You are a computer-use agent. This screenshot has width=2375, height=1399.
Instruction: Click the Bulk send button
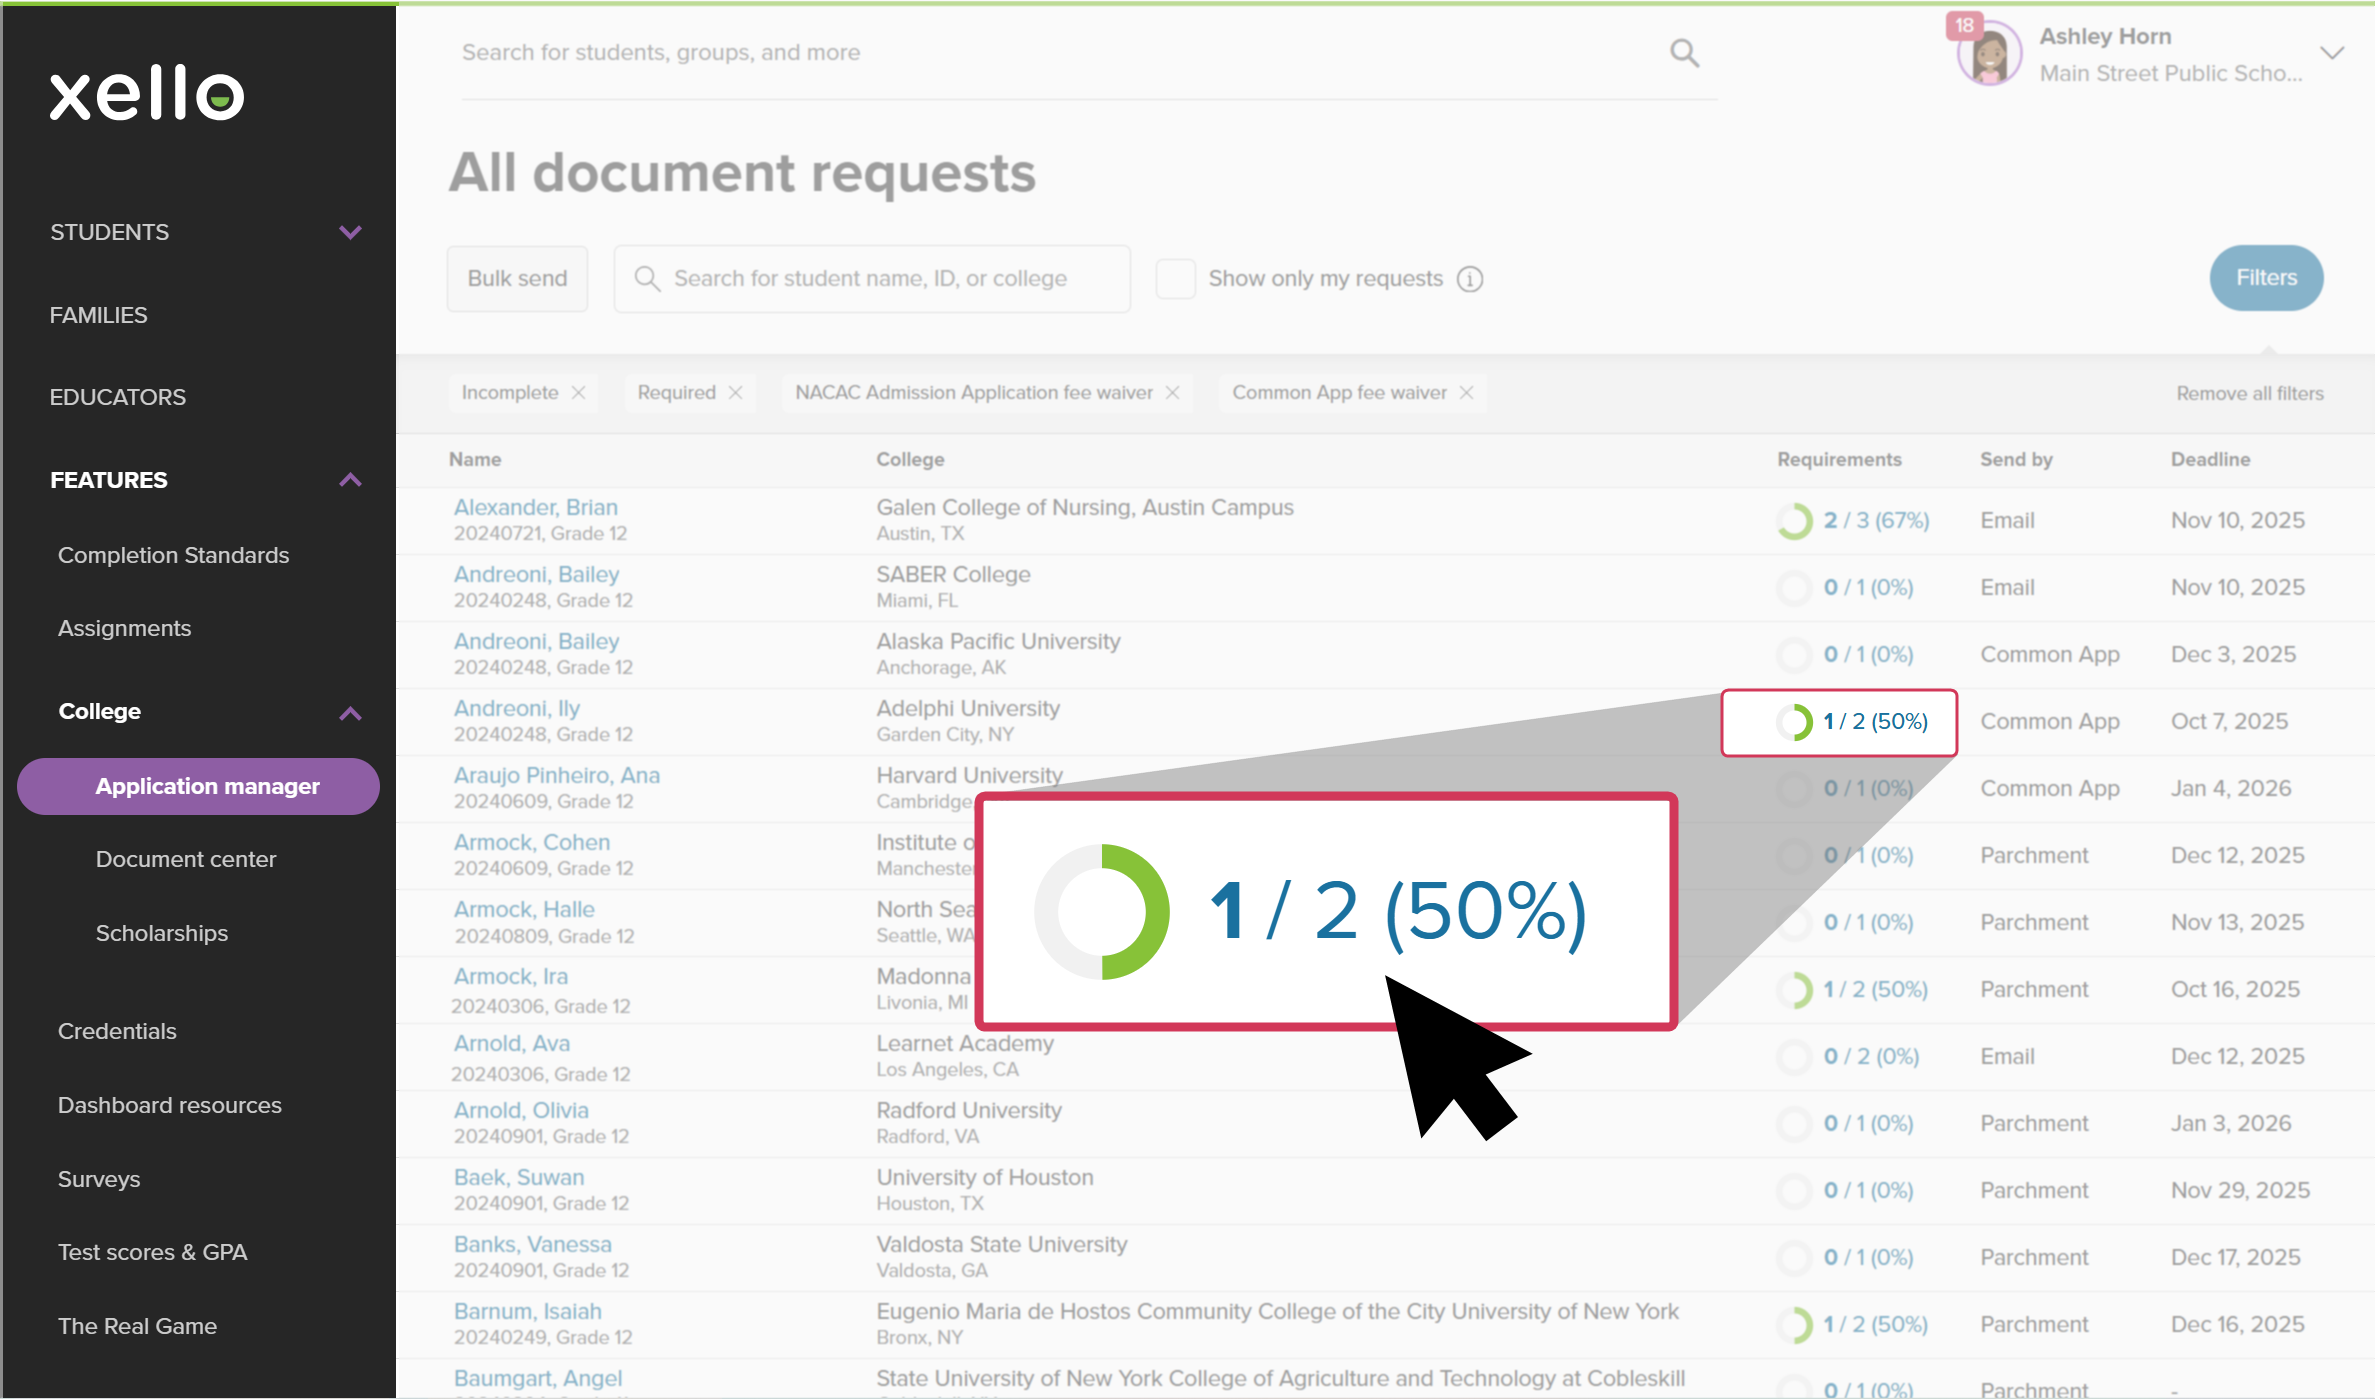(517, 279)
